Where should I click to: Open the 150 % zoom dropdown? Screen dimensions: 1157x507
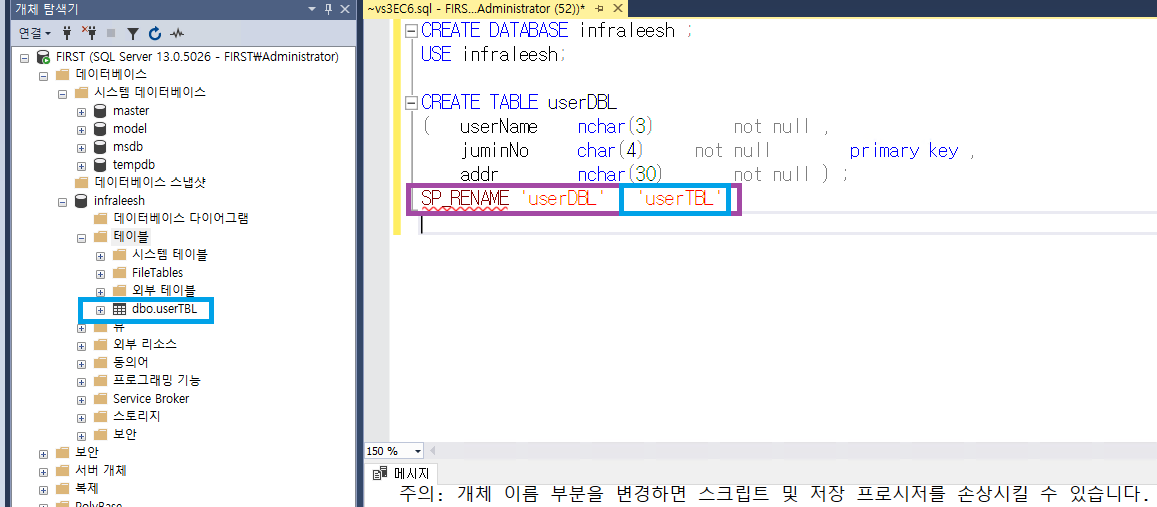pos(418,451)
